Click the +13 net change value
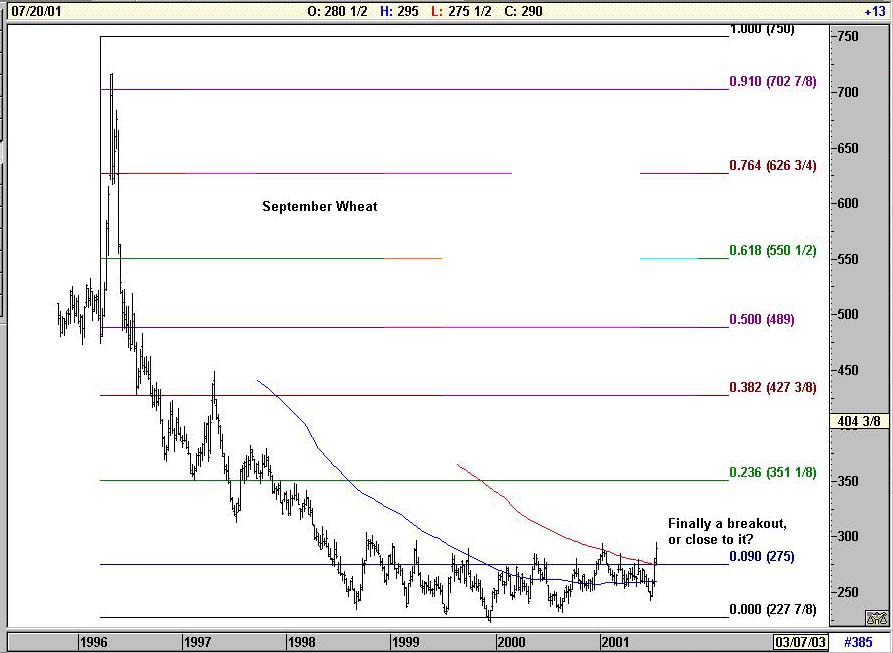Screen dimensions: 893x653 (x=874, y=11)
